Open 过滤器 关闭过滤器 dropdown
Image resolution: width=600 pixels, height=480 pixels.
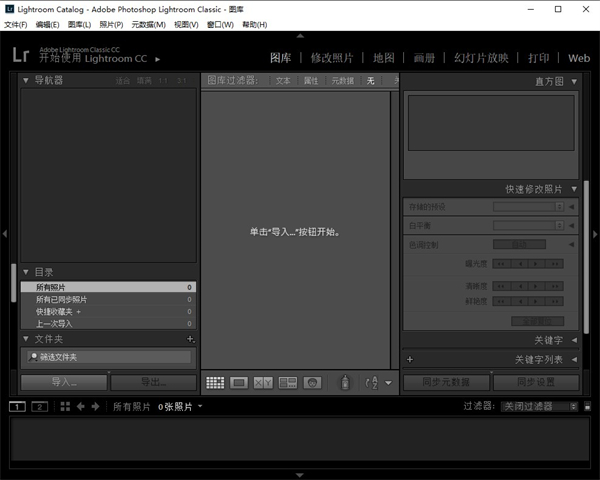[x=539, y=407]
